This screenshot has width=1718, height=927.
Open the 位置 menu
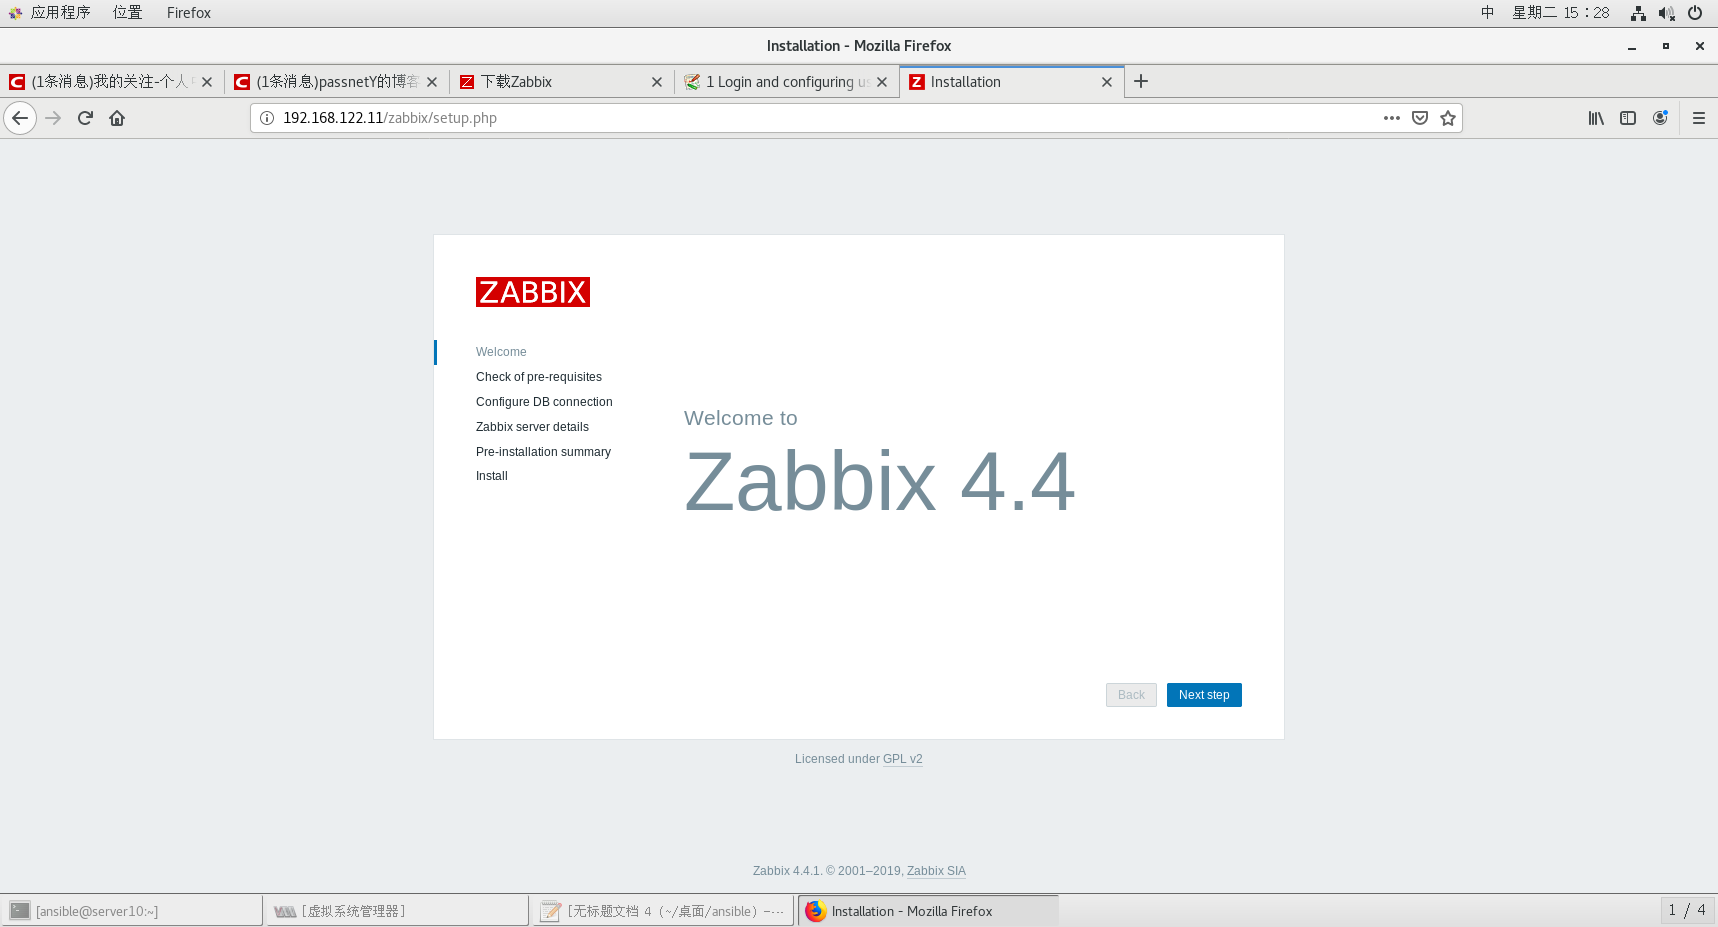coord(127,13)
